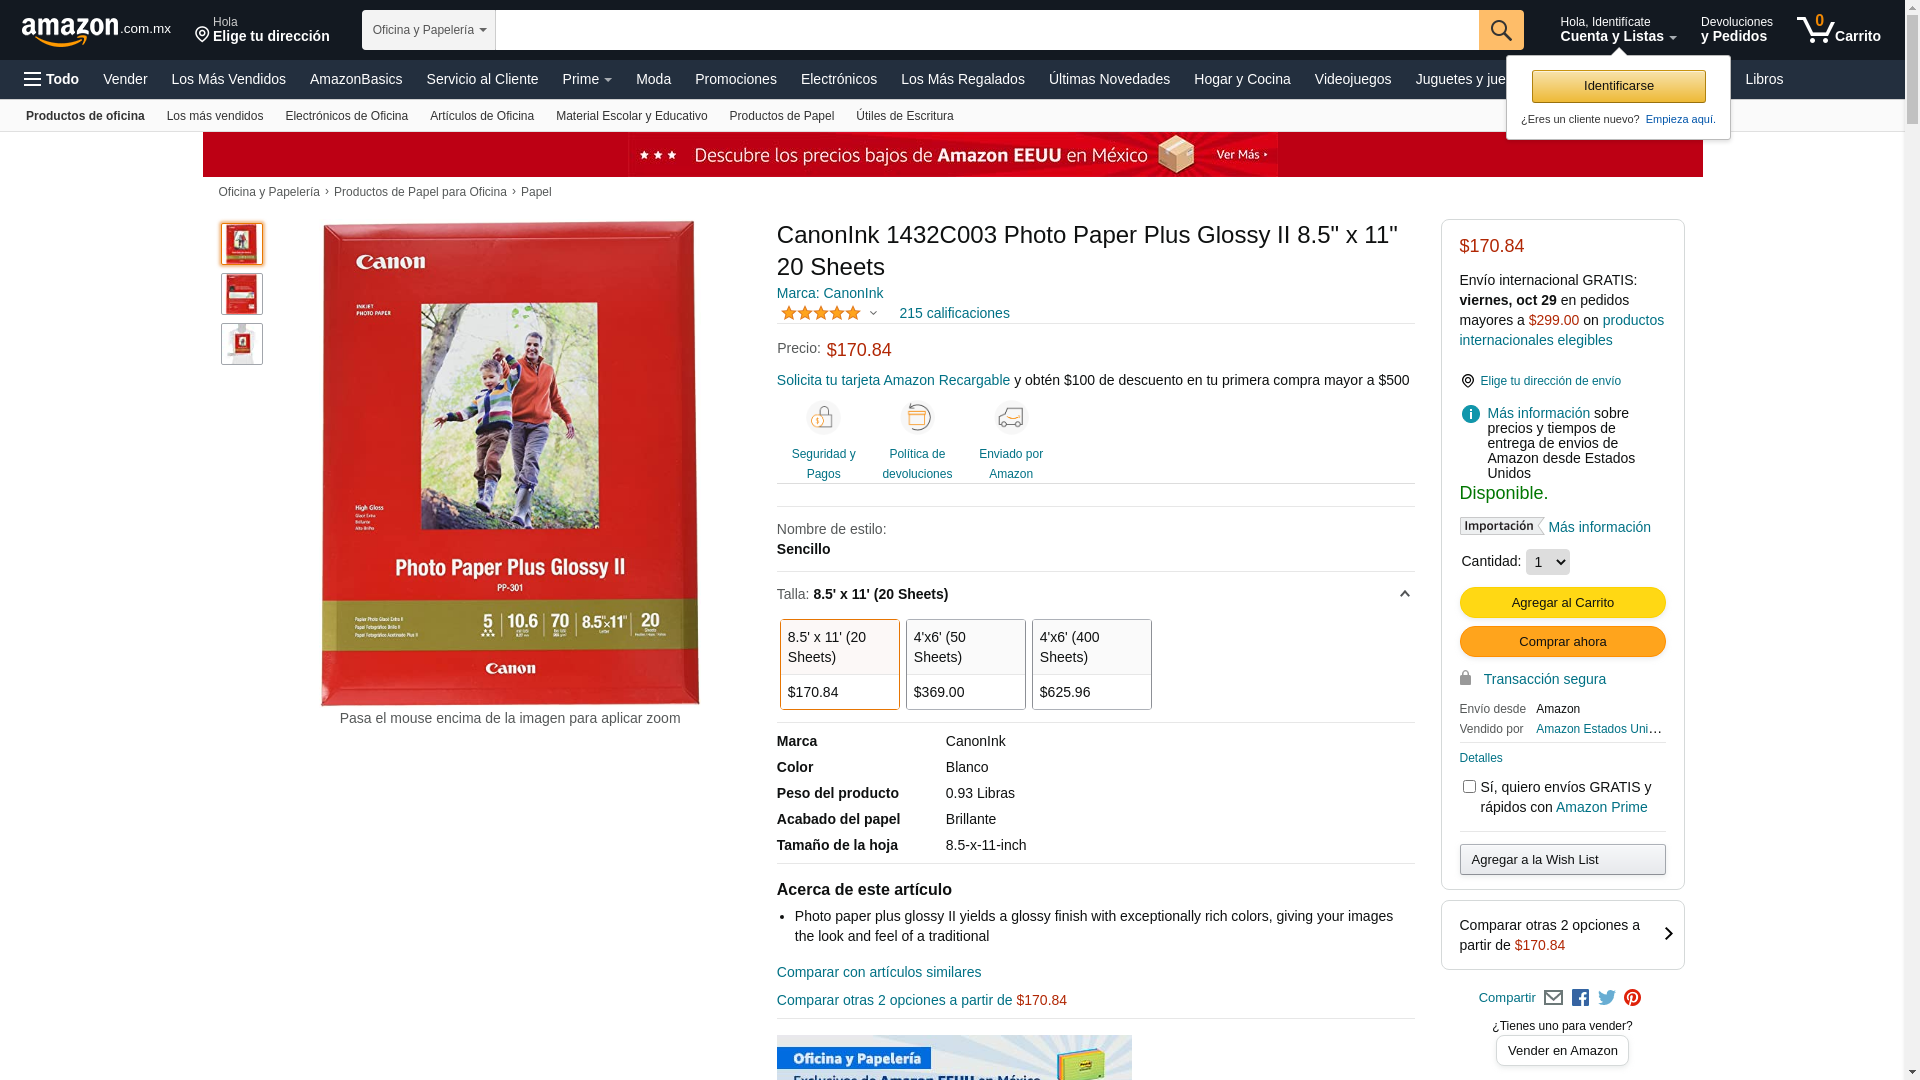
Task: Open the Todo hamburger menu
Action: pyautogui.click(x=51, y=79)
